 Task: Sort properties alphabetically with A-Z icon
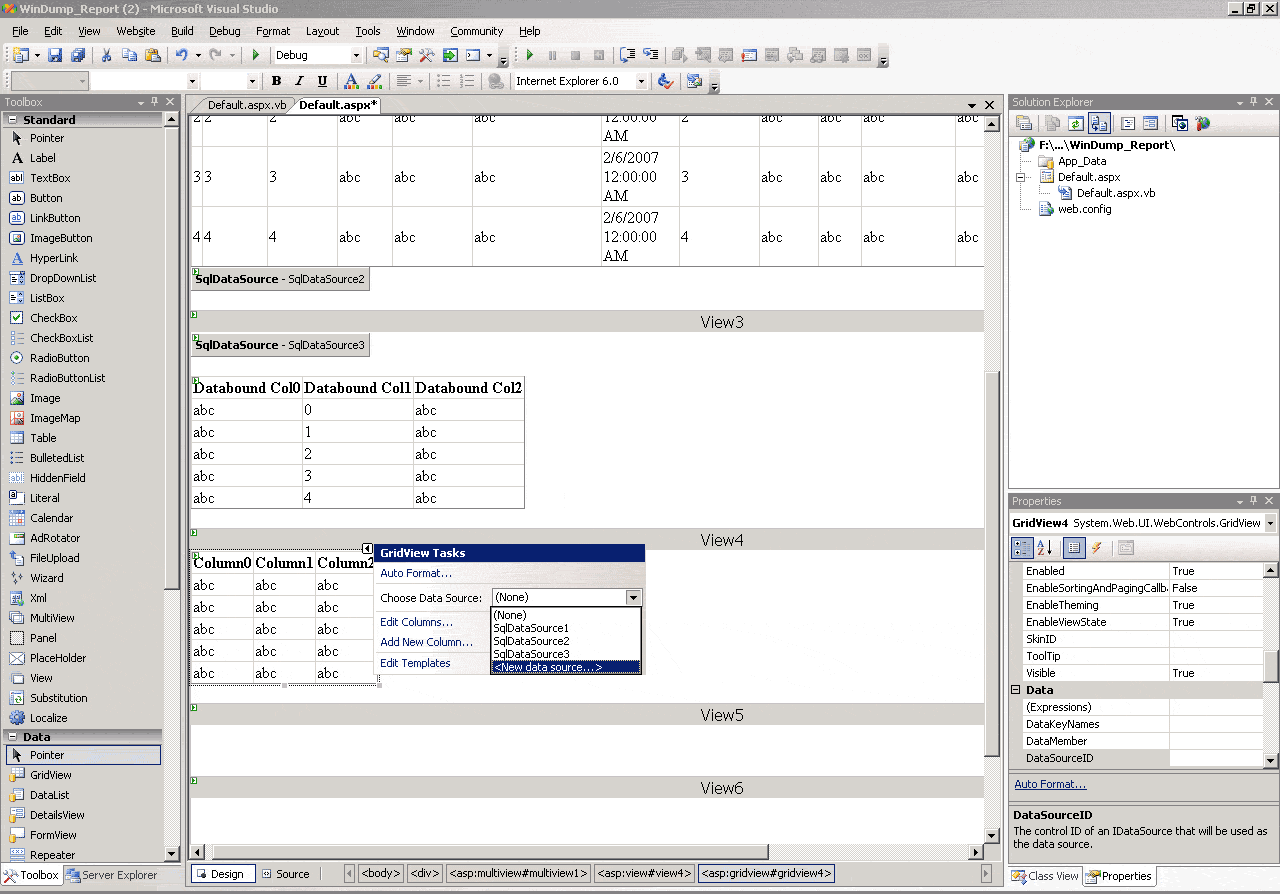(x=1045, y=548)
